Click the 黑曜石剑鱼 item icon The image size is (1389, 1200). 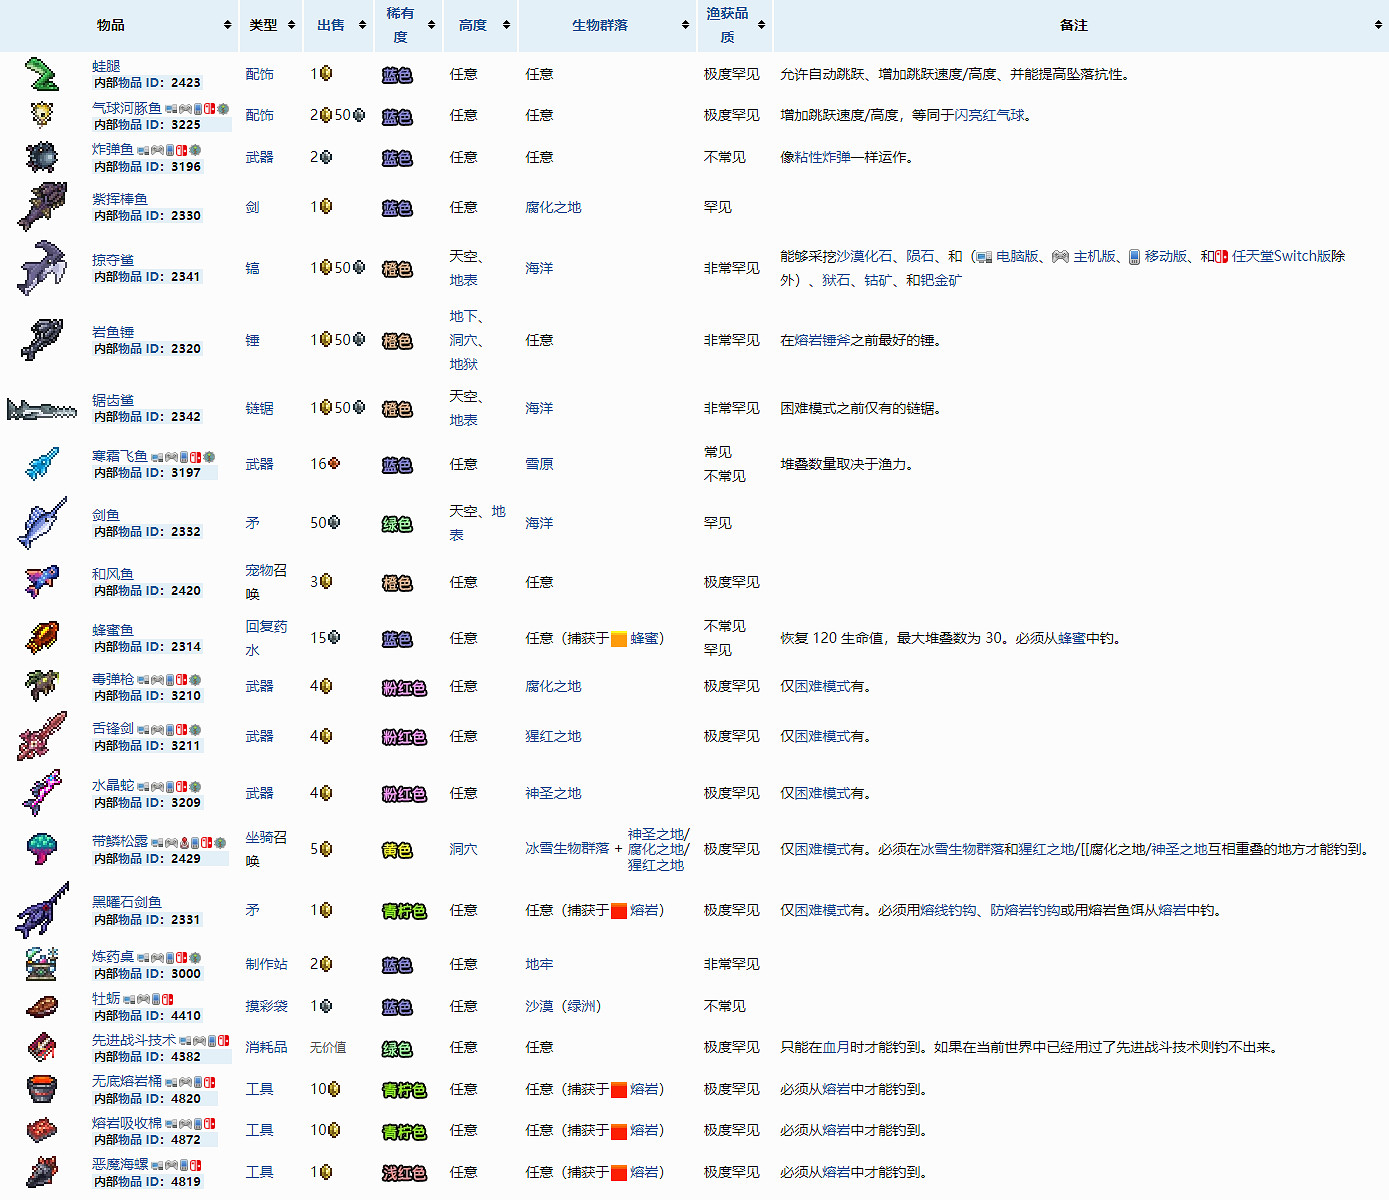coord(42,910)
